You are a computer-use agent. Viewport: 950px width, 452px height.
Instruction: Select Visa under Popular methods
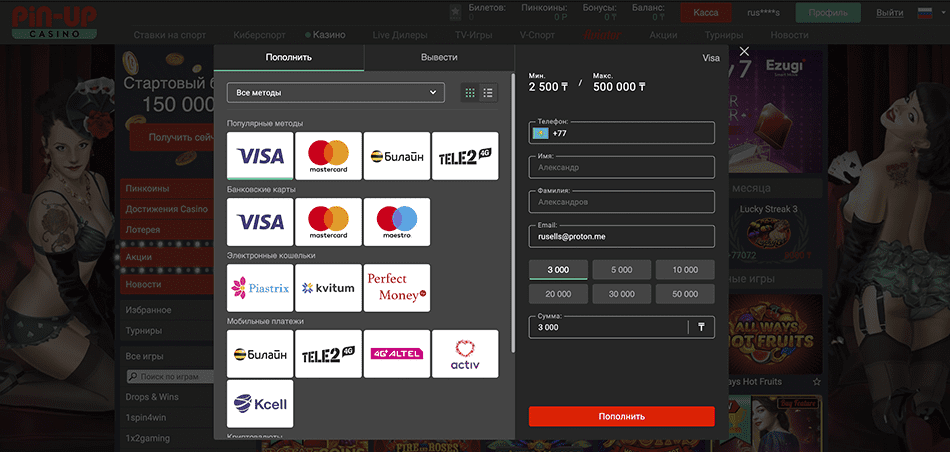260,156
